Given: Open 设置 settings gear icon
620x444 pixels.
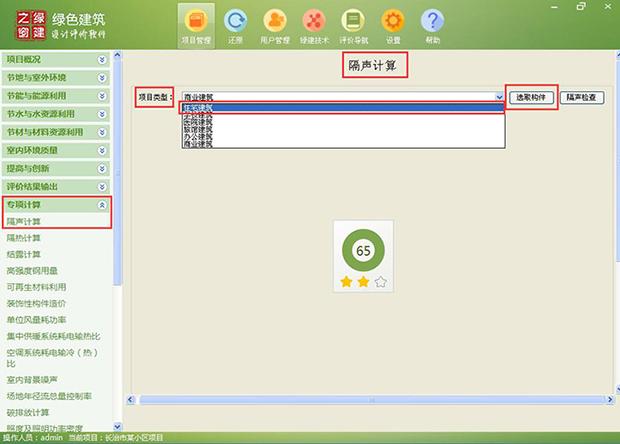Looking at the screenshot, I should click(x=393, y=26).
